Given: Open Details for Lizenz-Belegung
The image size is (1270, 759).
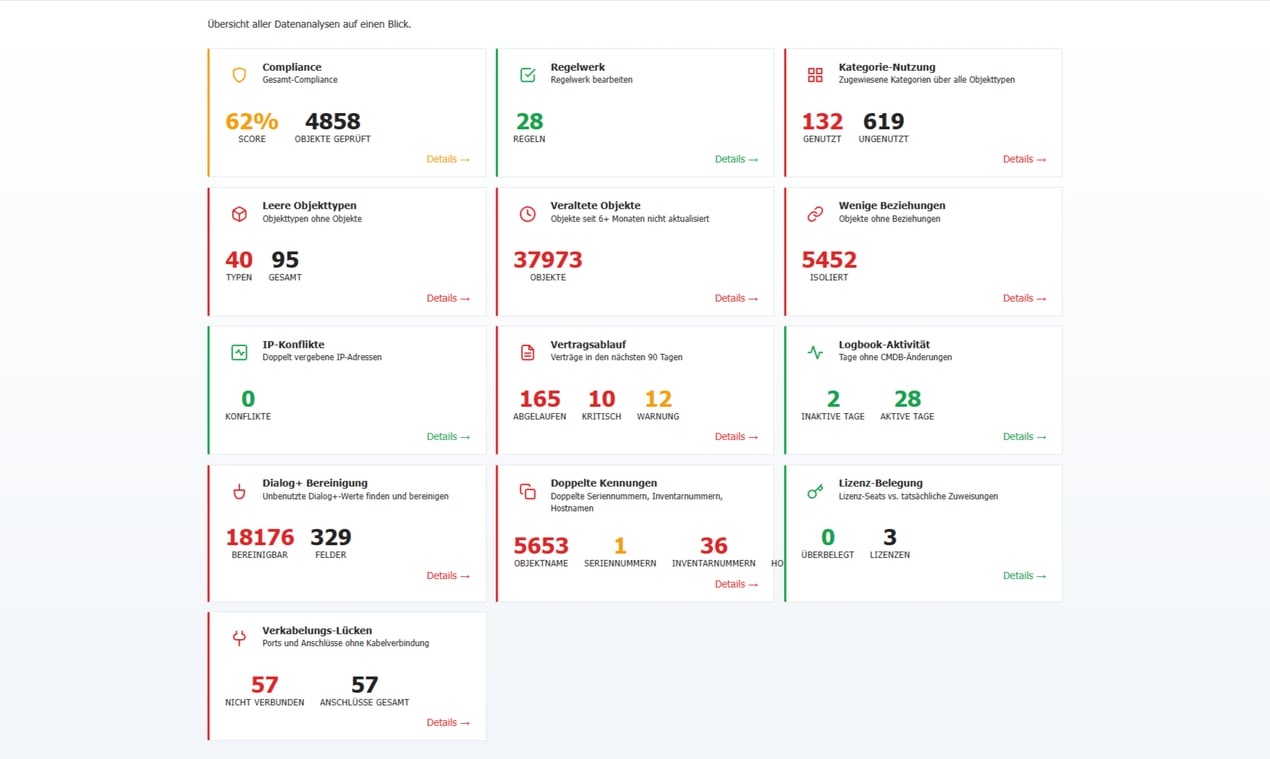Looking at the screenshot, I should click(1024, 575).
